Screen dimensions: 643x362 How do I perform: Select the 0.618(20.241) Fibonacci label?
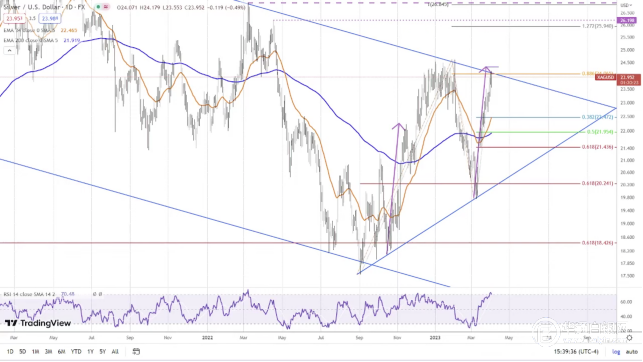[597, 183]
